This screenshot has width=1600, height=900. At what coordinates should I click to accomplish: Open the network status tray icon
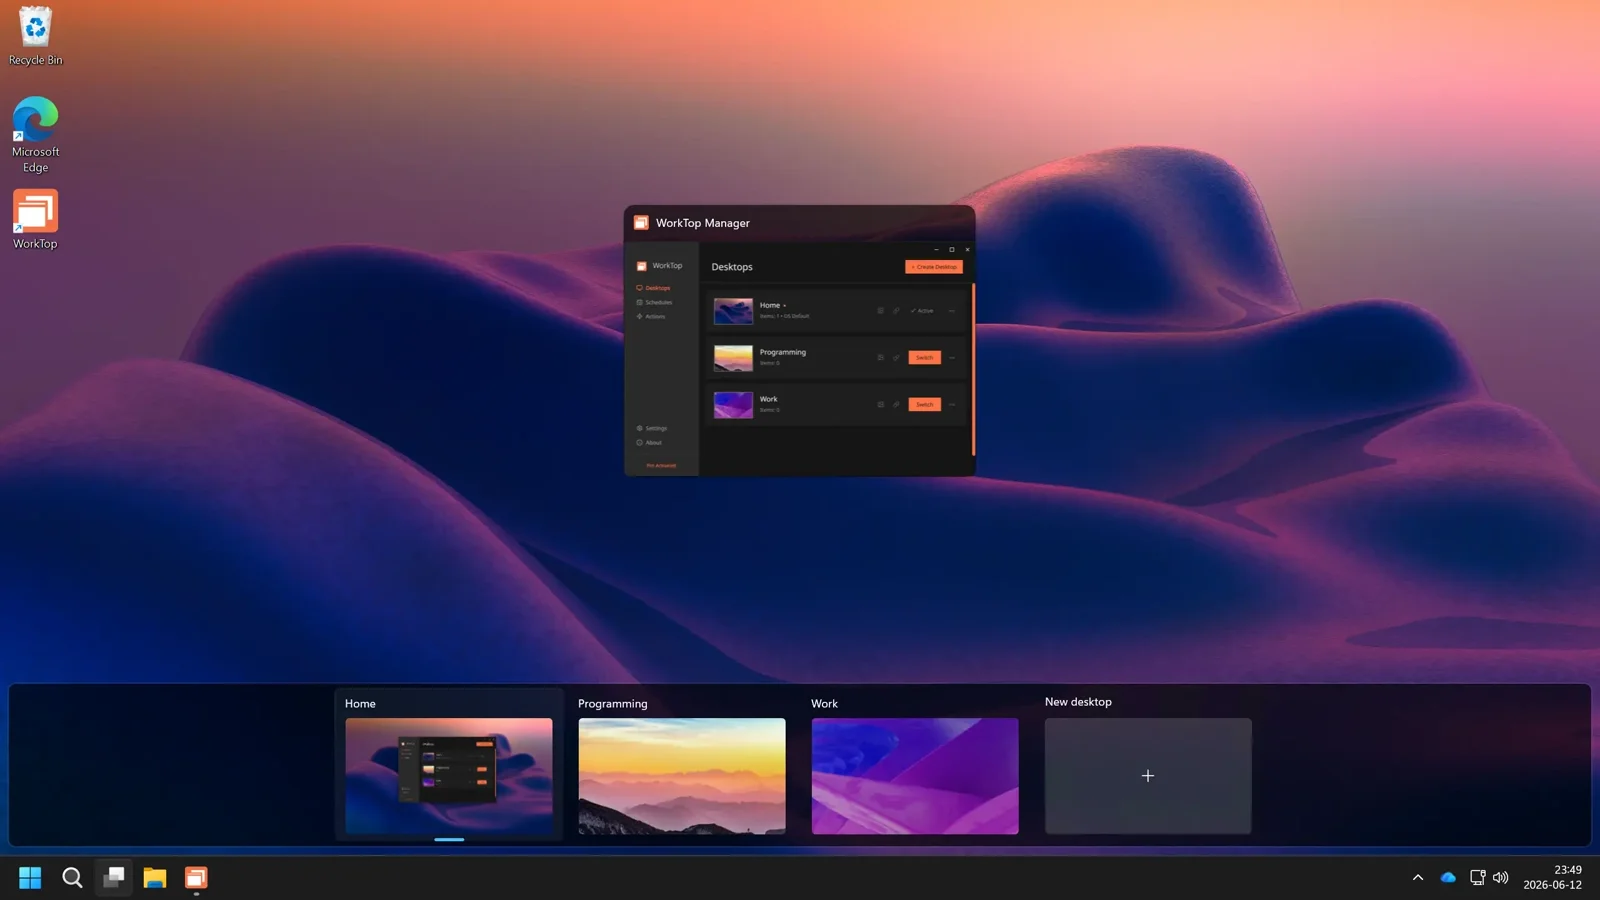1477,878
